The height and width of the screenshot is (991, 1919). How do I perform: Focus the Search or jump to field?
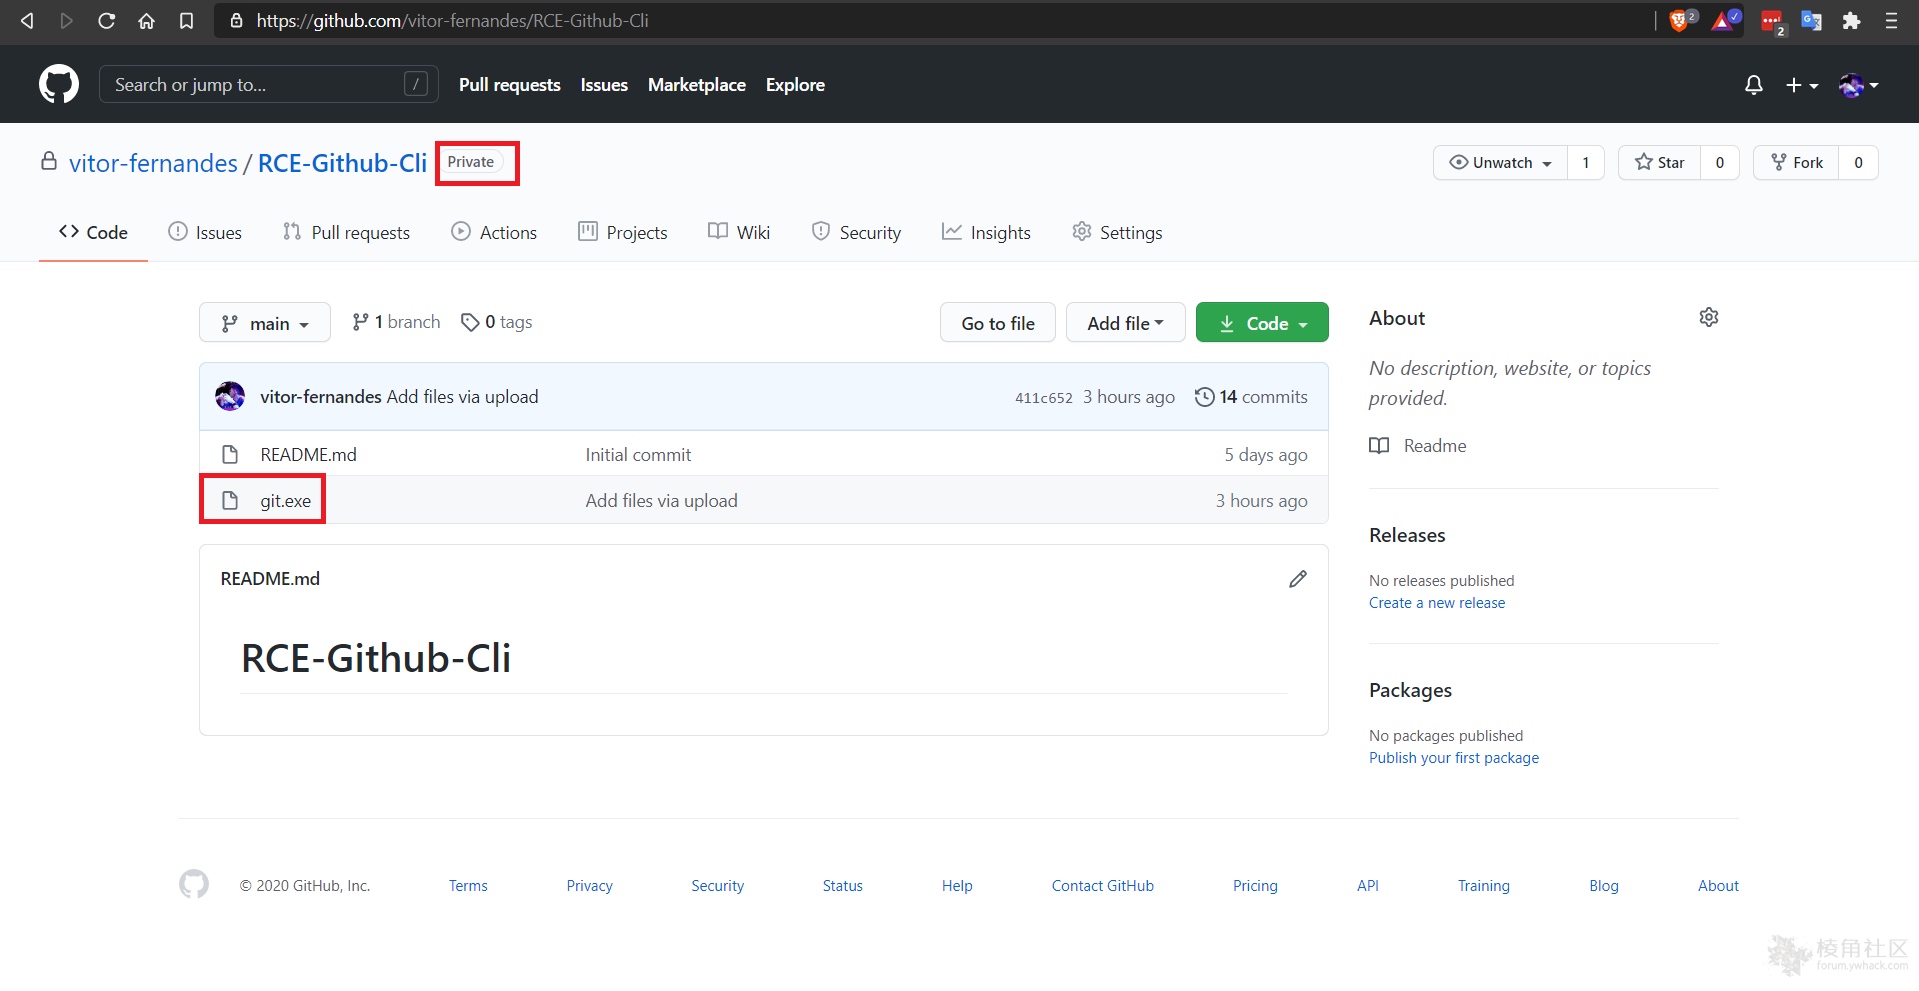[x=255, y=85]
